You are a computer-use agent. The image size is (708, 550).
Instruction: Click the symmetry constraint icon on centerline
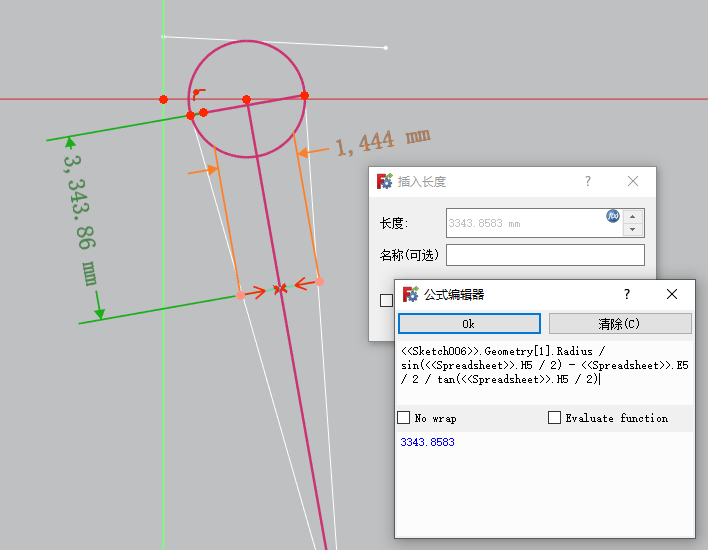tap(280, 289)
